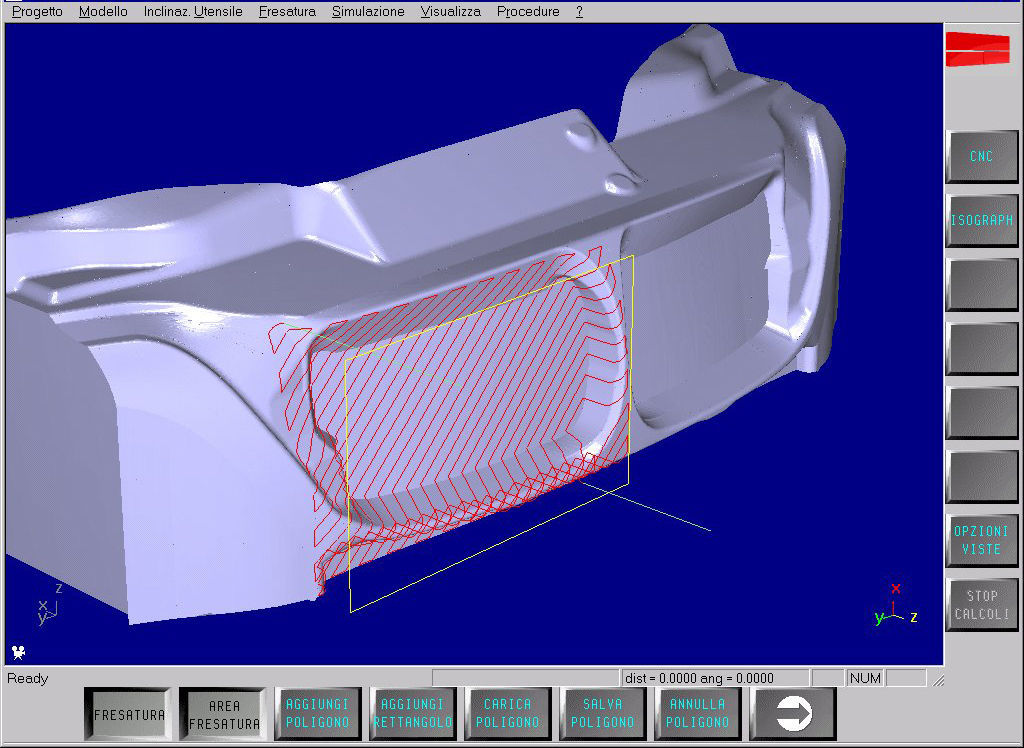Toggle the ISOGRAPH display mode
This screenshot has width=1024, height=748.
pyautogui.click(x=981, y=221)
